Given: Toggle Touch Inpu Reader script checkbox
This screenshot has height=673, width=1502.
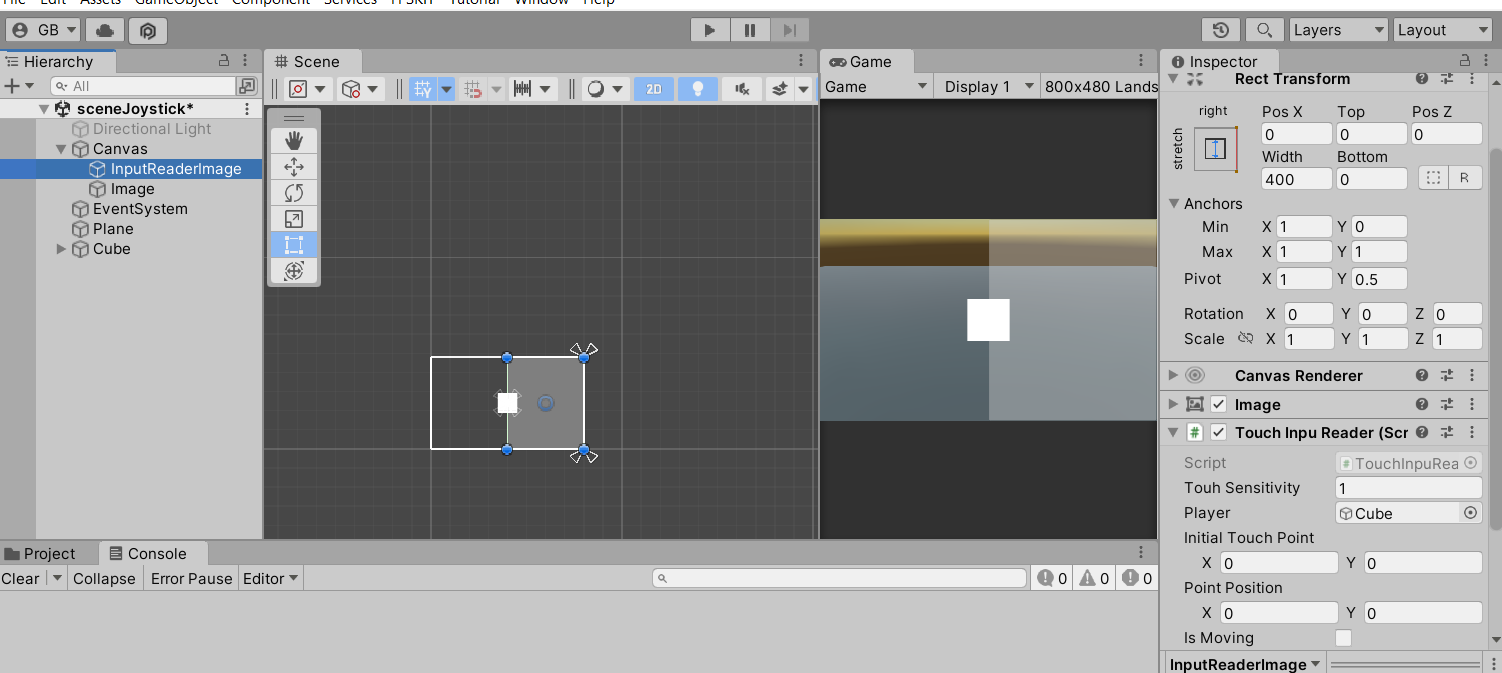Looking at the screenshot, I should pos(1218,433).
